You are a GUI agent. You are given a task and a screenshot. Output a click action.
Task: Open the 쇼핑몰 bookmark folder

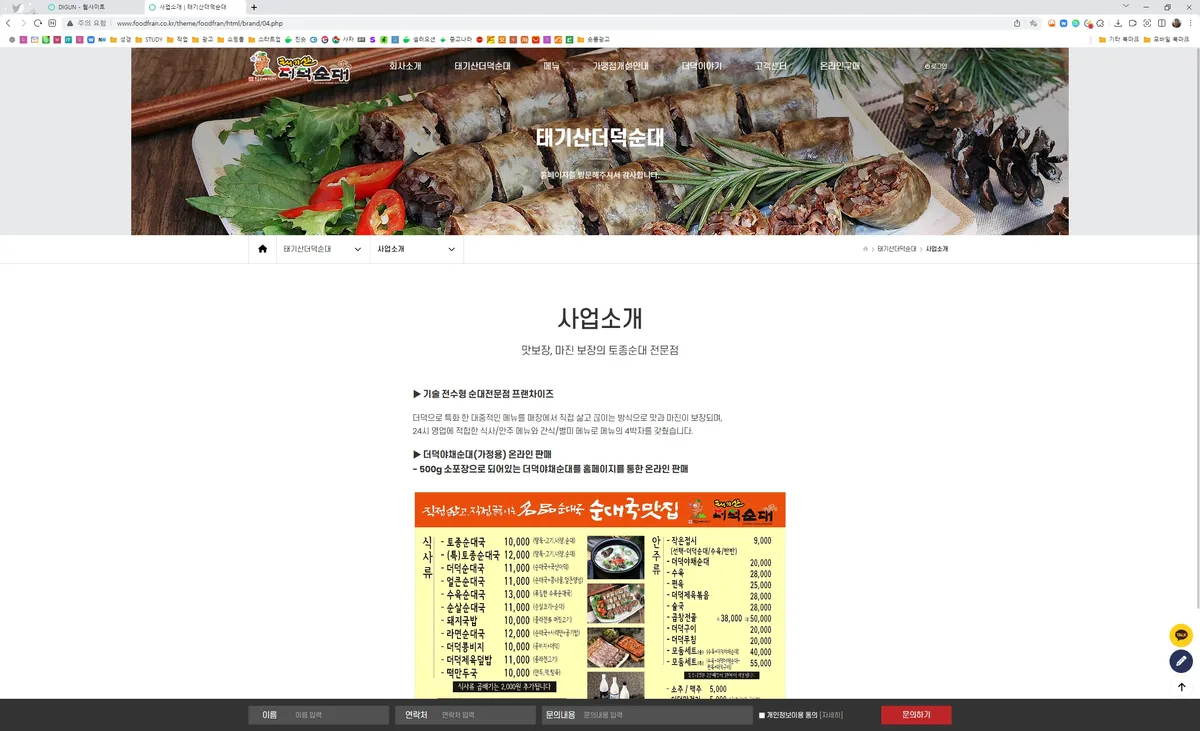(x=231, y=39)
